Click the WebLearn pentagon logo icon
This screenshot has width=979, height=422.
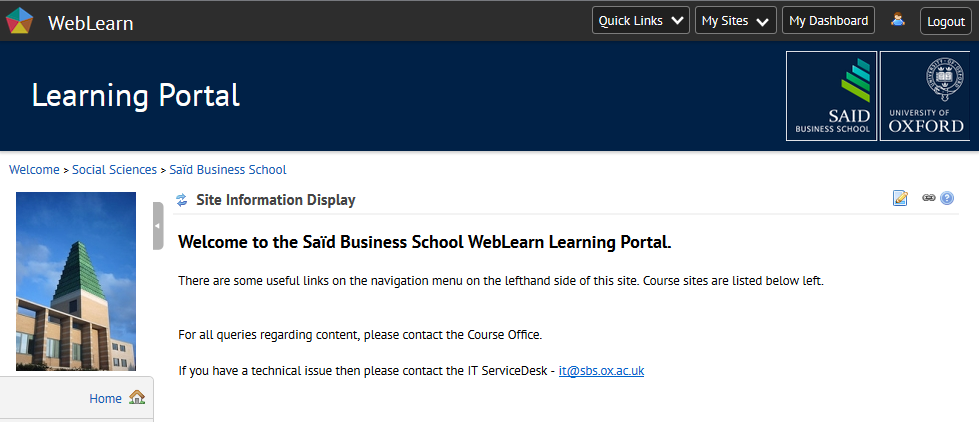click(19, 20)
